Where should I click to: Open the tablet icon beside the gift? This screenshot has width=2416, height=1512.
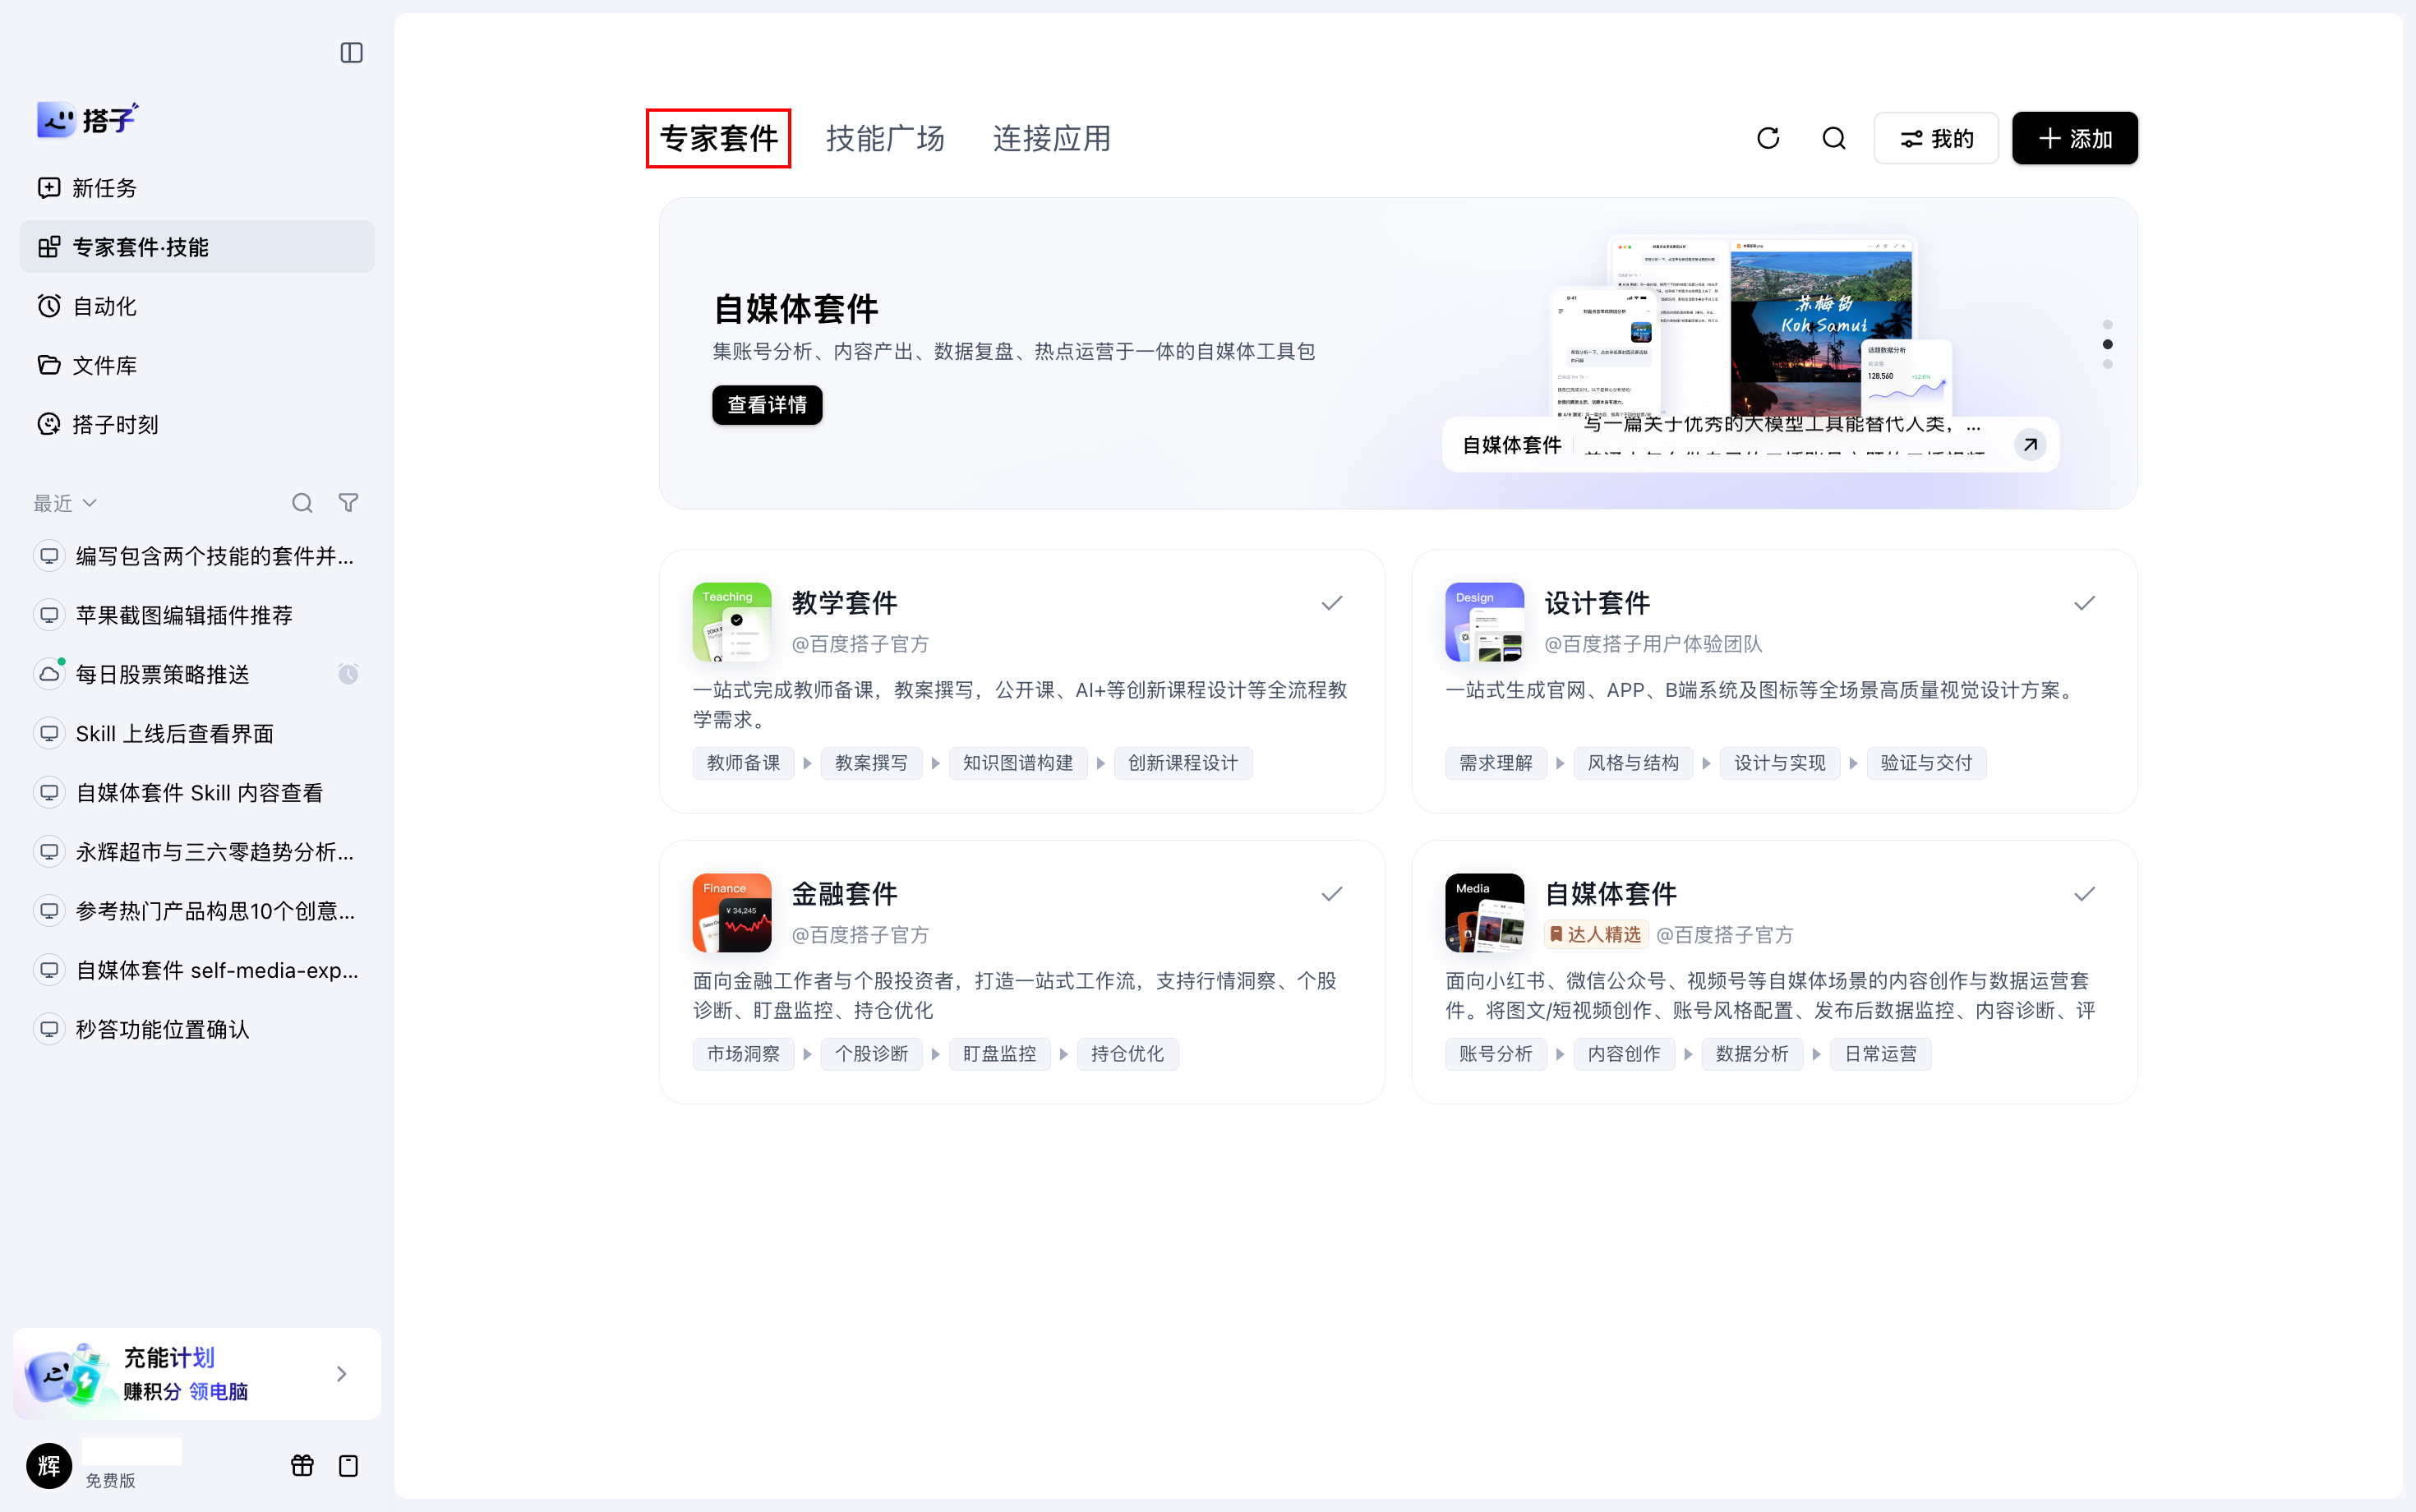pos(348,1466)
